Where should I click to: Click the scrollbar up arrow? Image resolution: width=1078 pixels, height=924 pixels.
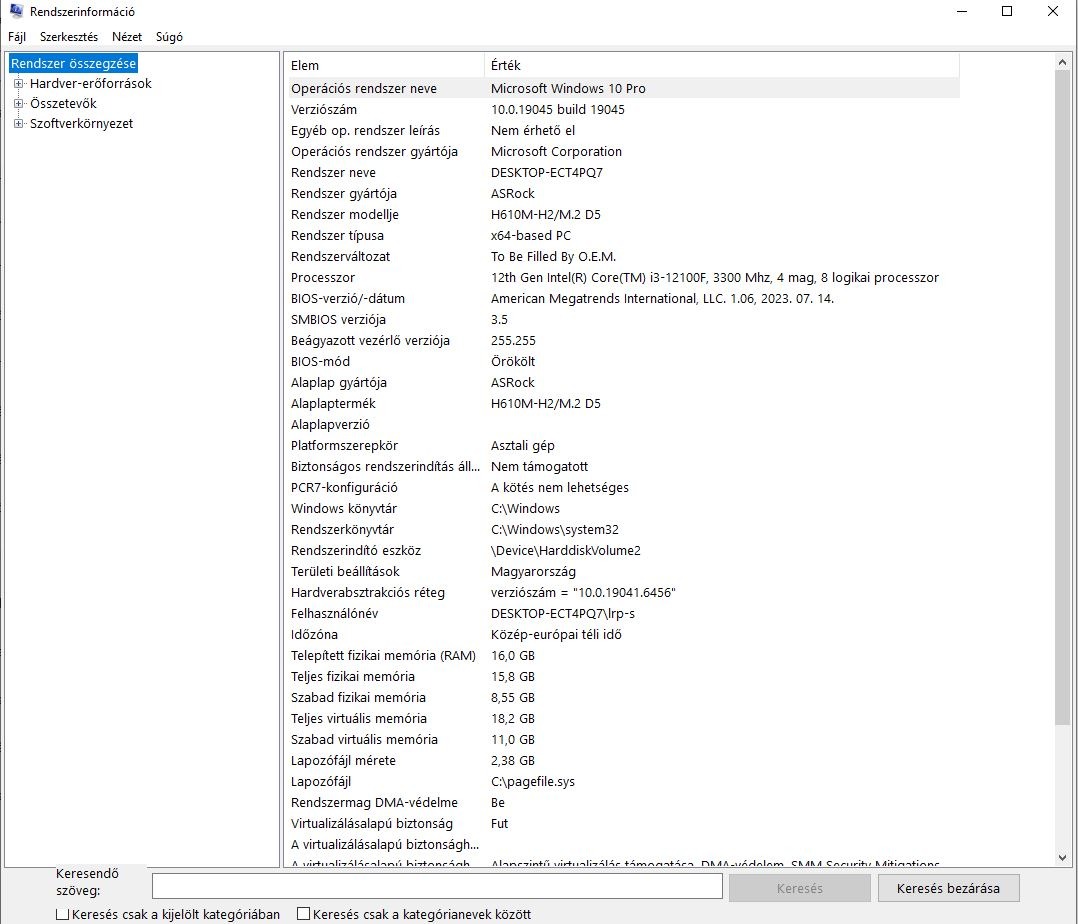(1062, 63)
